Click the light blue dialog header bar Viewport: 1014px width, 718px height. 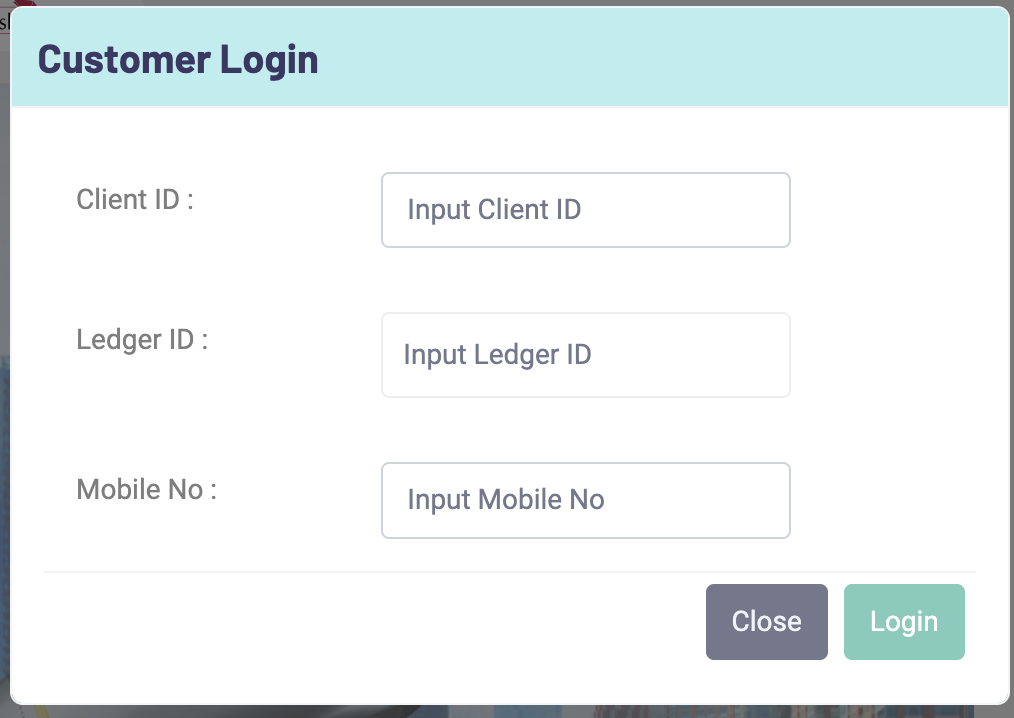[650, 59]
